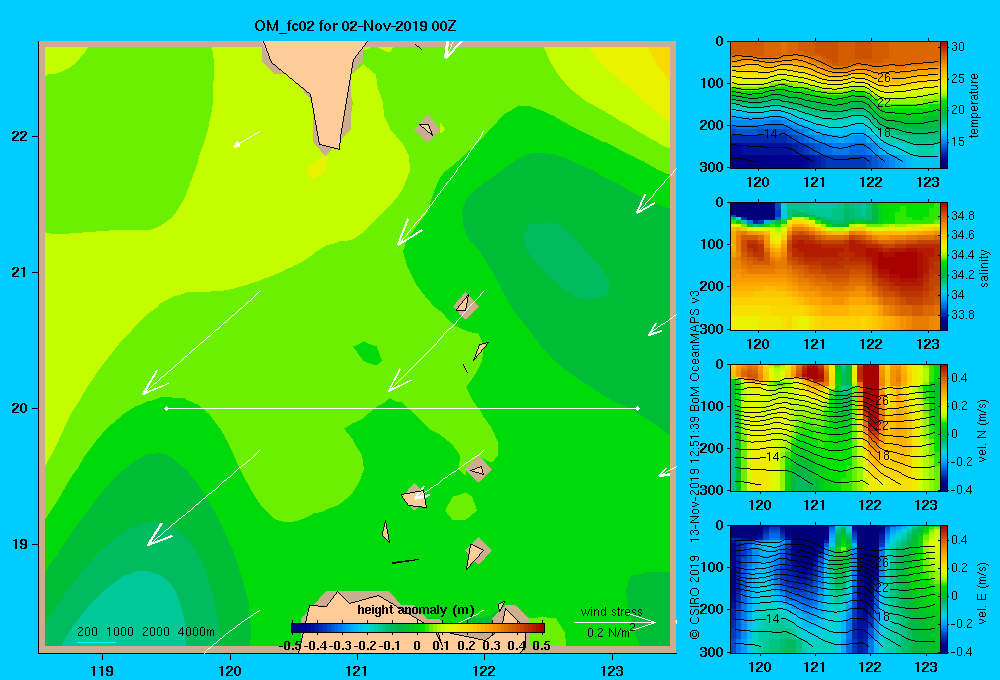1000x680 pixels.
Task: Click the eastern endpoint marker of the transect line
Action: (x=637, y=408)
